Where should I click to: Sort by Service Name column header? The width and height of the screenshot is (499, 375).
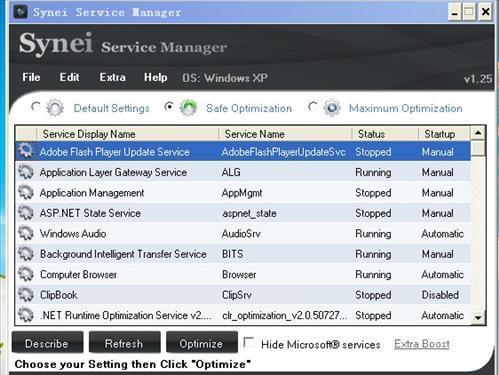[285, 134]
